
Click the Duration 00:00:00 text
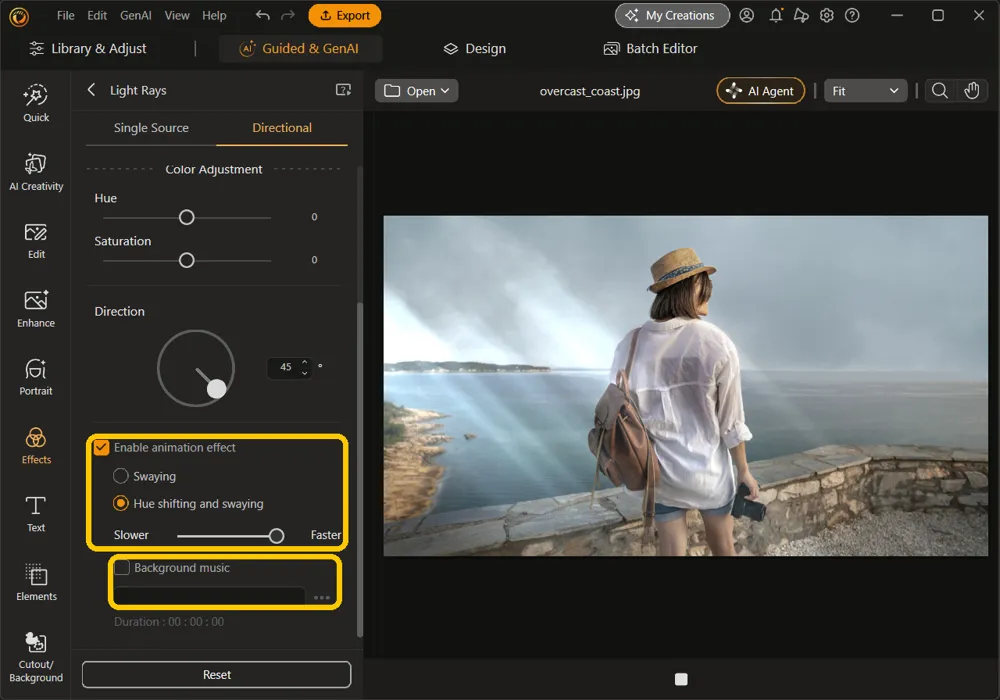point(169,622)
